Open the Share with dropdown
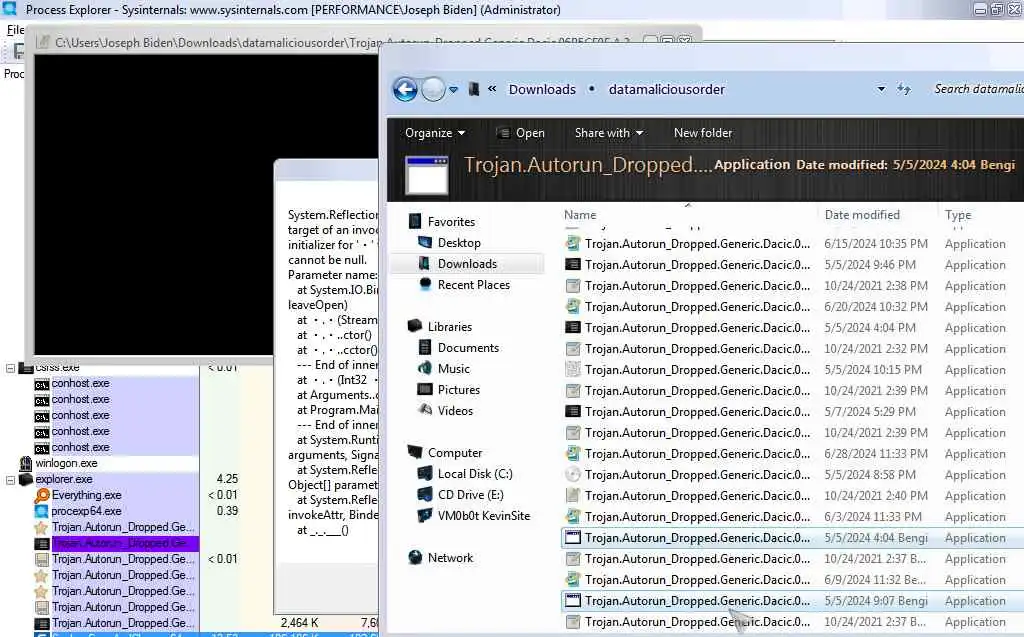 [x=609, y=133]
